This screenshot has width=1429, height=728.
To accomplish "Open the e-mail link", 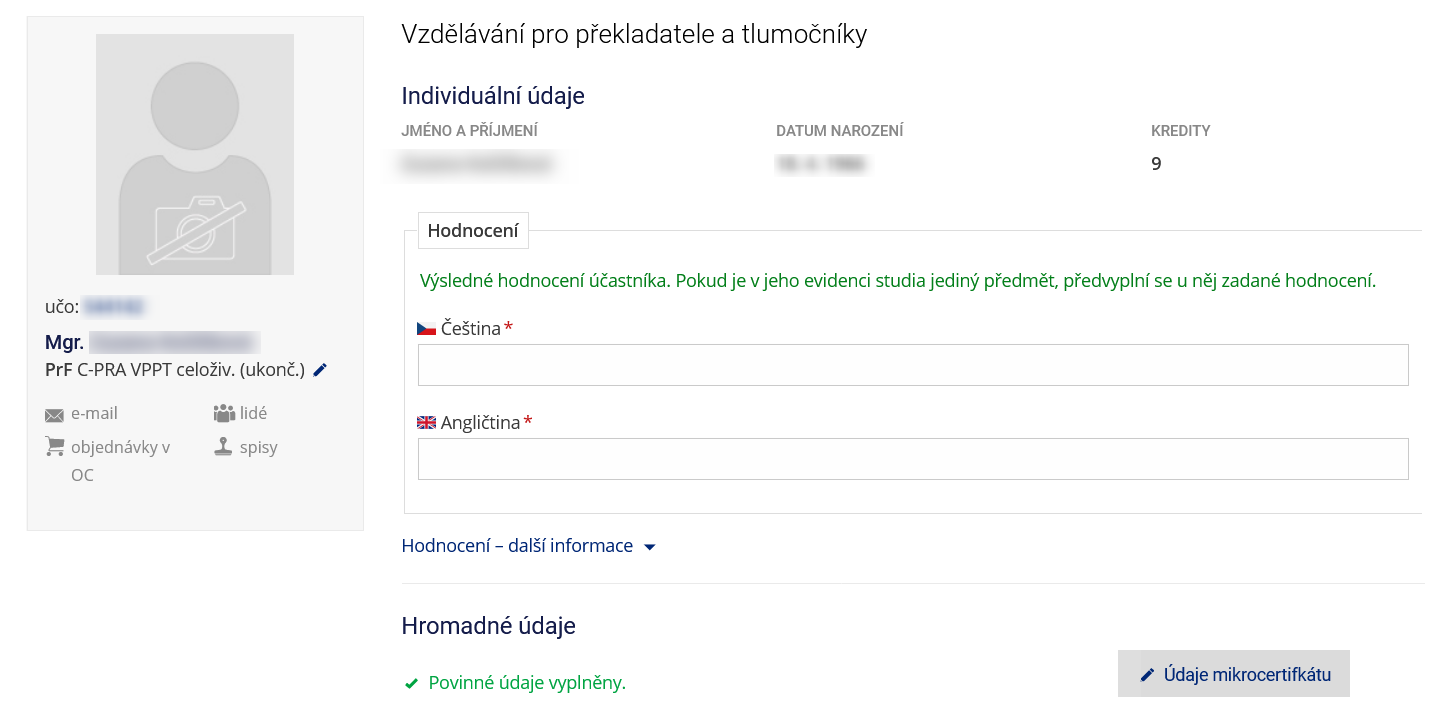I will [94, 413].
